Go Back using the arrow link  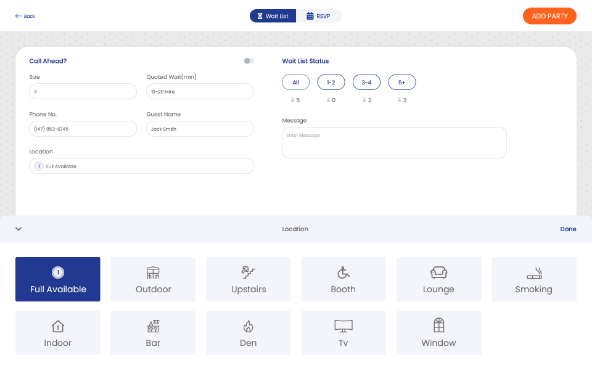click(25, 16)
